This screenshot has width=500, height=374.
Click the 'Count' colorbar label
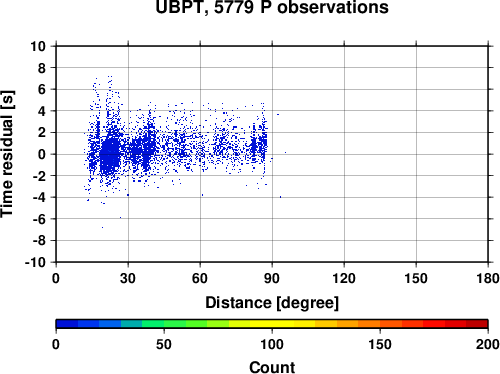coord(272,367)
